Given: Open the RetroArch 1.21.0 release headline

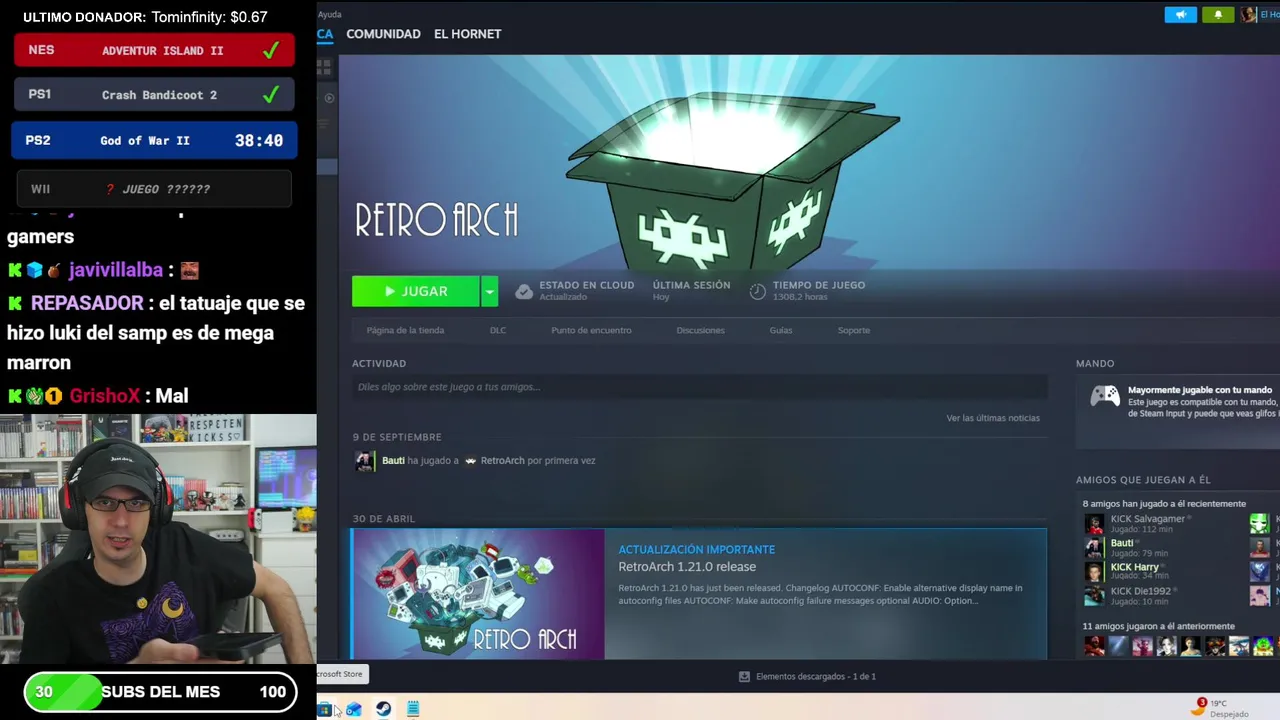Looking at the screenshot, I should [x=687, y=567].
